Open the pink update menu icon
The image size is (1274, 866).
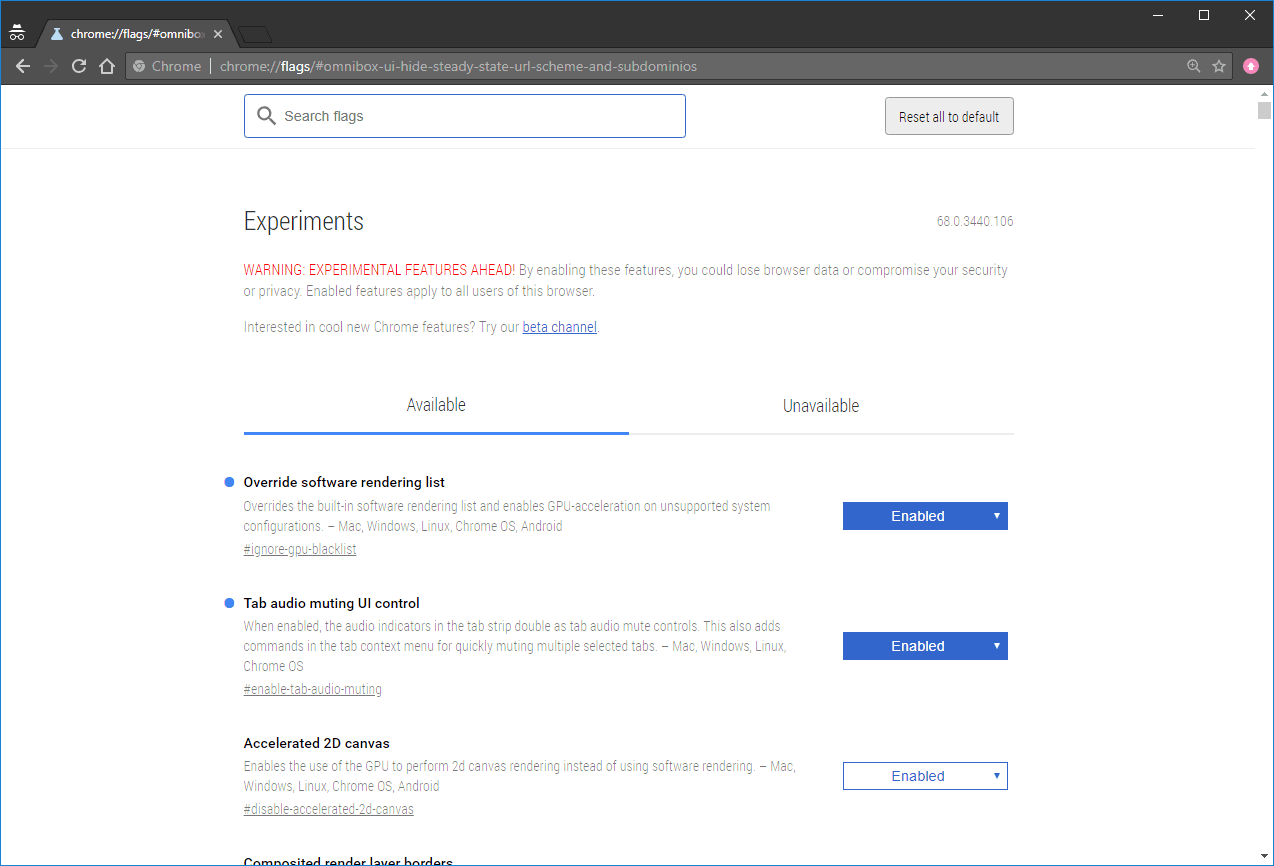1251,67
